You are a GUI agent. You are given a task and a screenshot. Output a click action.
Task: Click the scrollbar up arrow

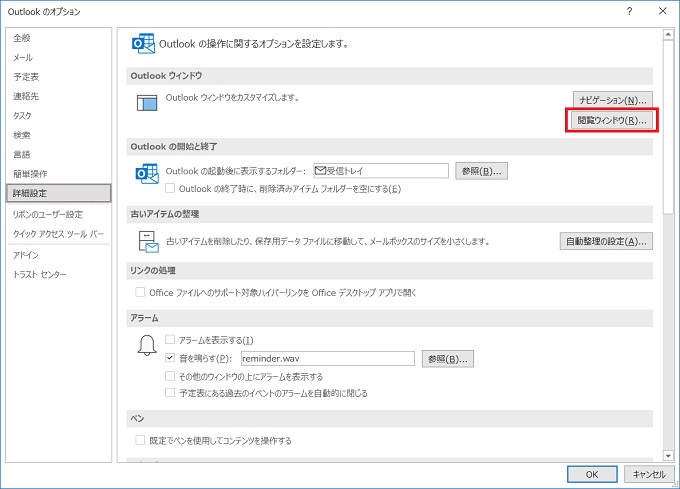(668, 34)
